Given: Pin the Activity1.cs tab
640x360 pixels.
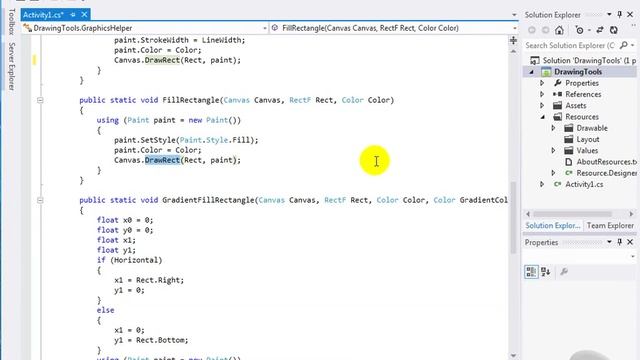Looking at the screenshot, I should coord(73,15).
